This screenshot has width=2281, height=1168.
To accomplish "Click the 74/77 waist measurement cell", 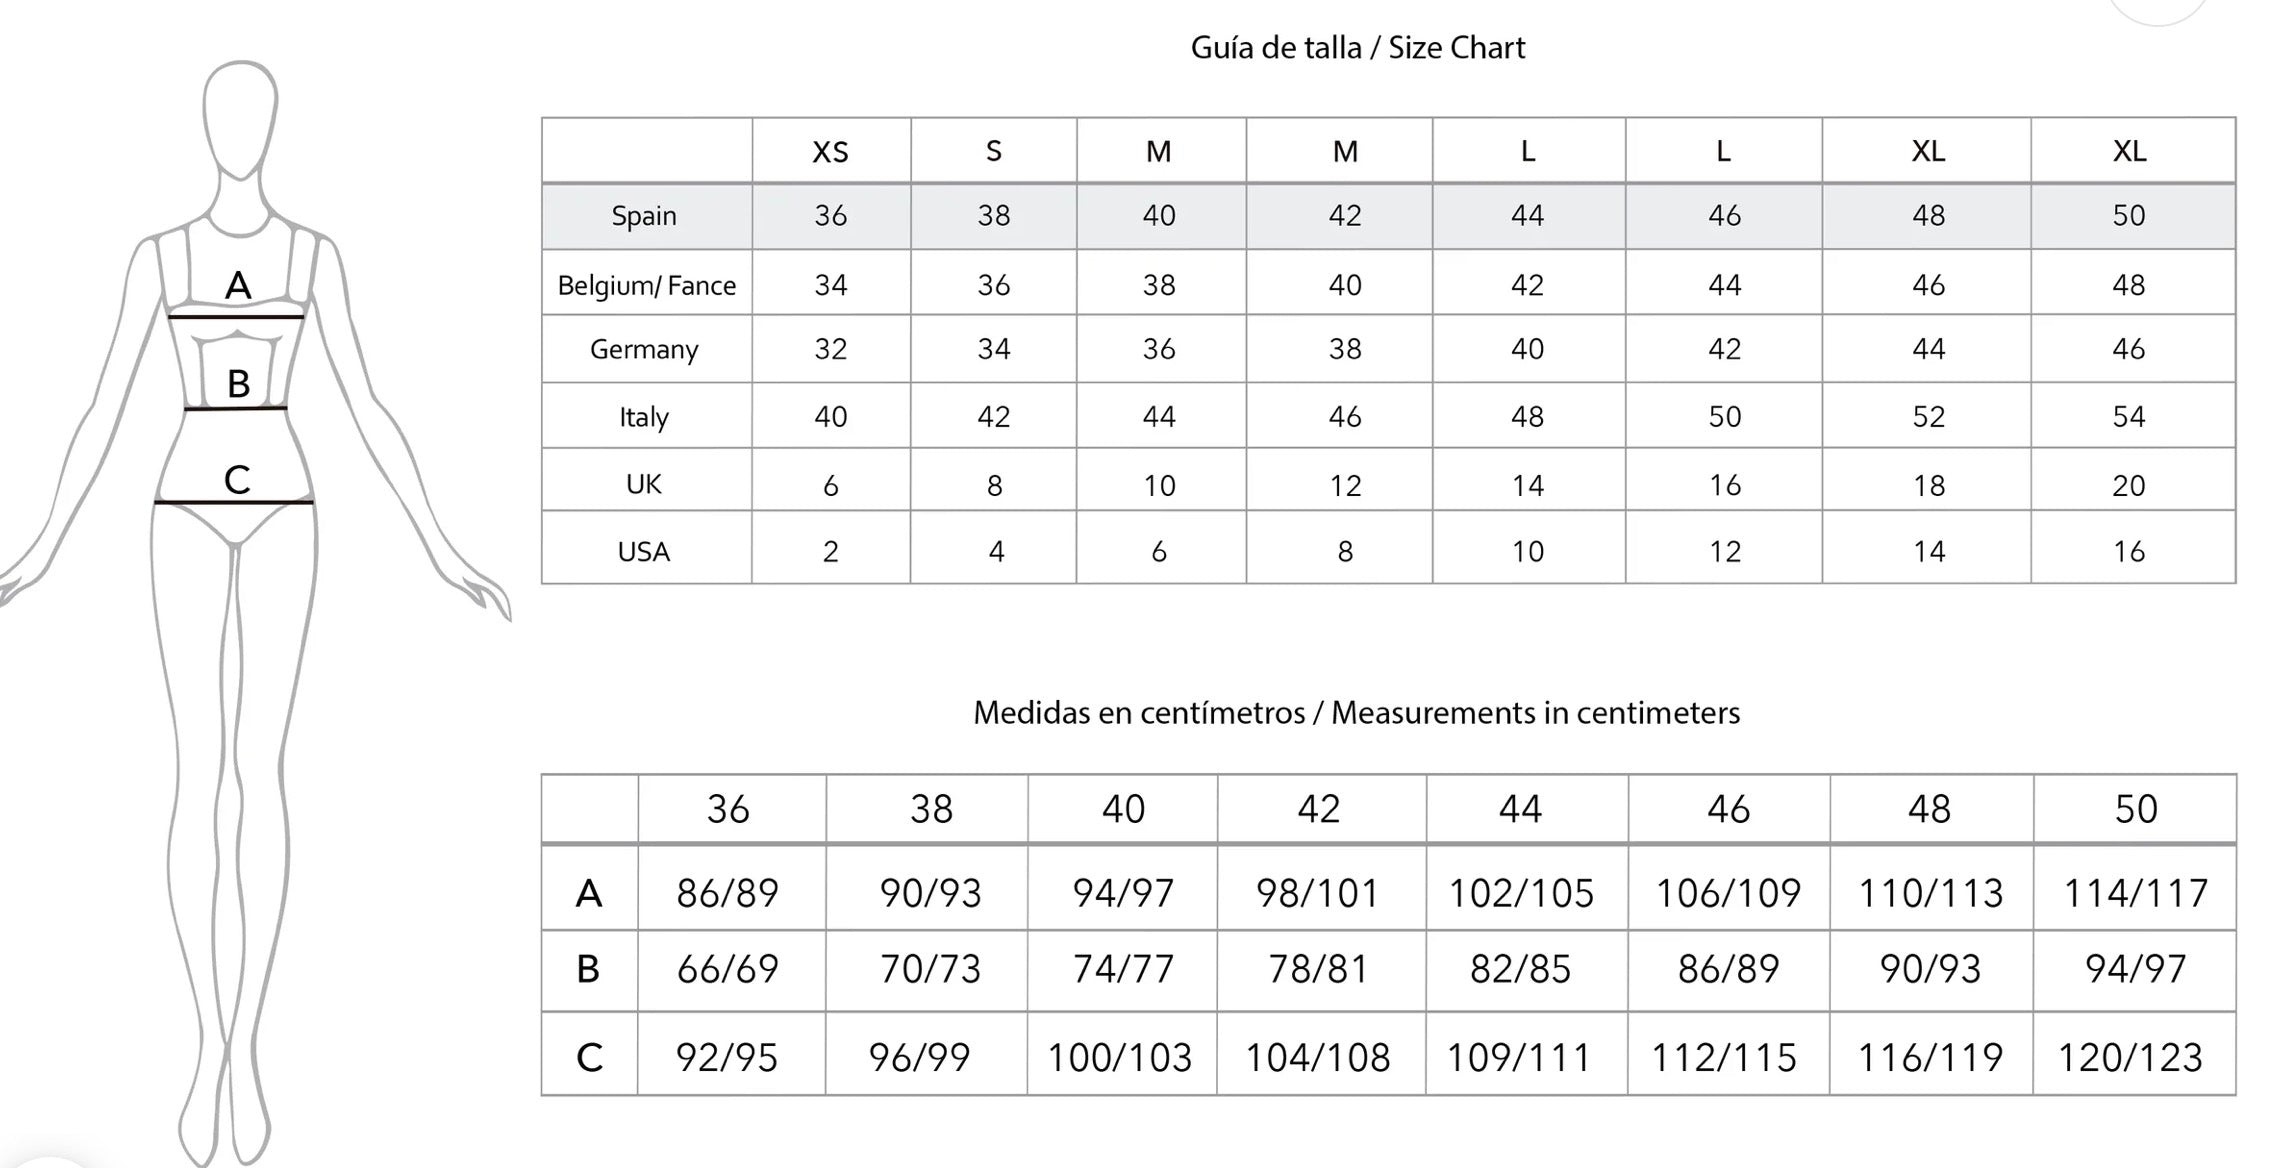I will [1123, 969].
